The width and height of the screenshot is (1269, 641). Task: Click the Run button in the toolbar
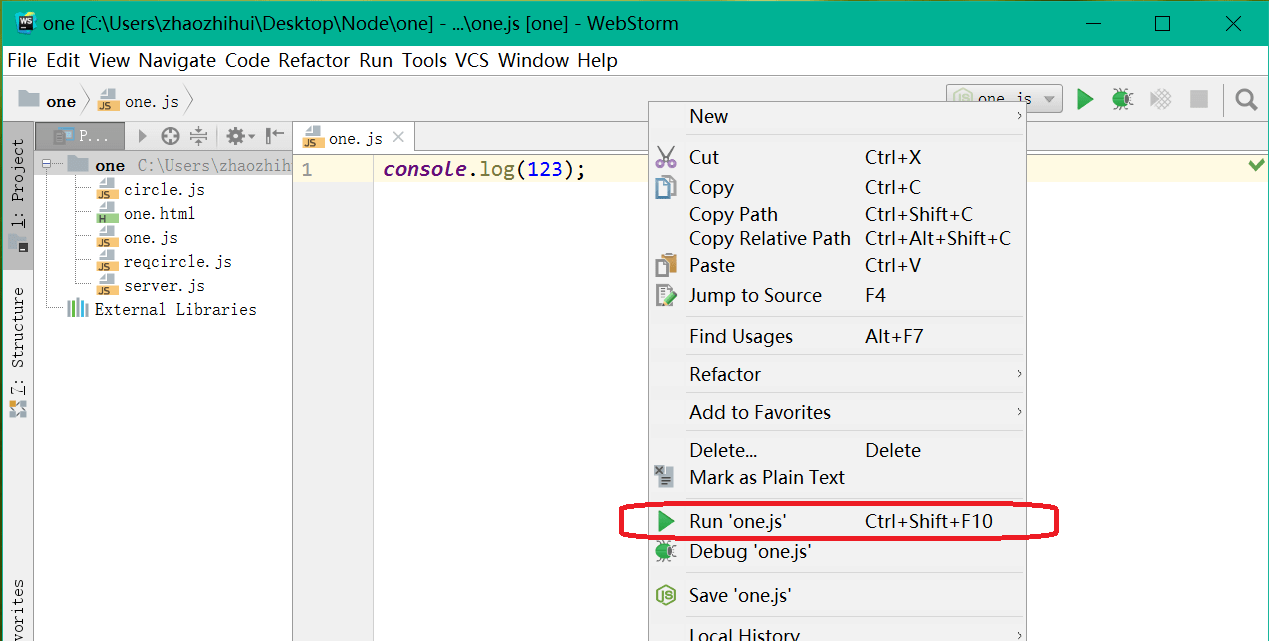[1086, 99]
